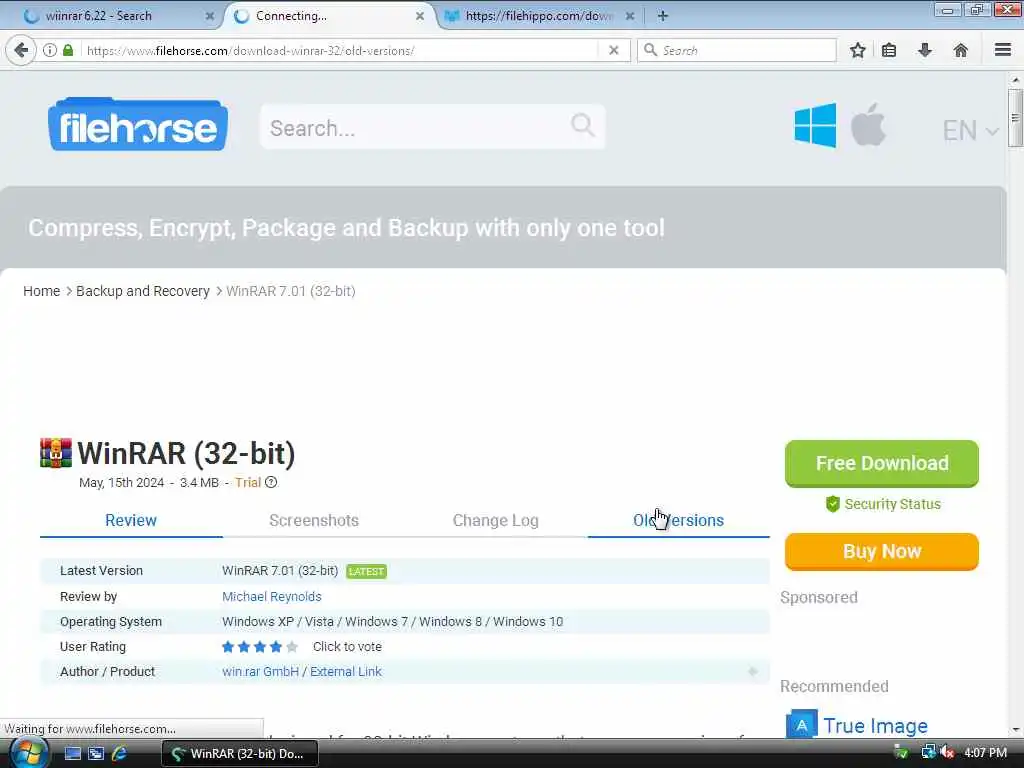
Task: Click the browser back arrow button
Action: click(21, 50)
